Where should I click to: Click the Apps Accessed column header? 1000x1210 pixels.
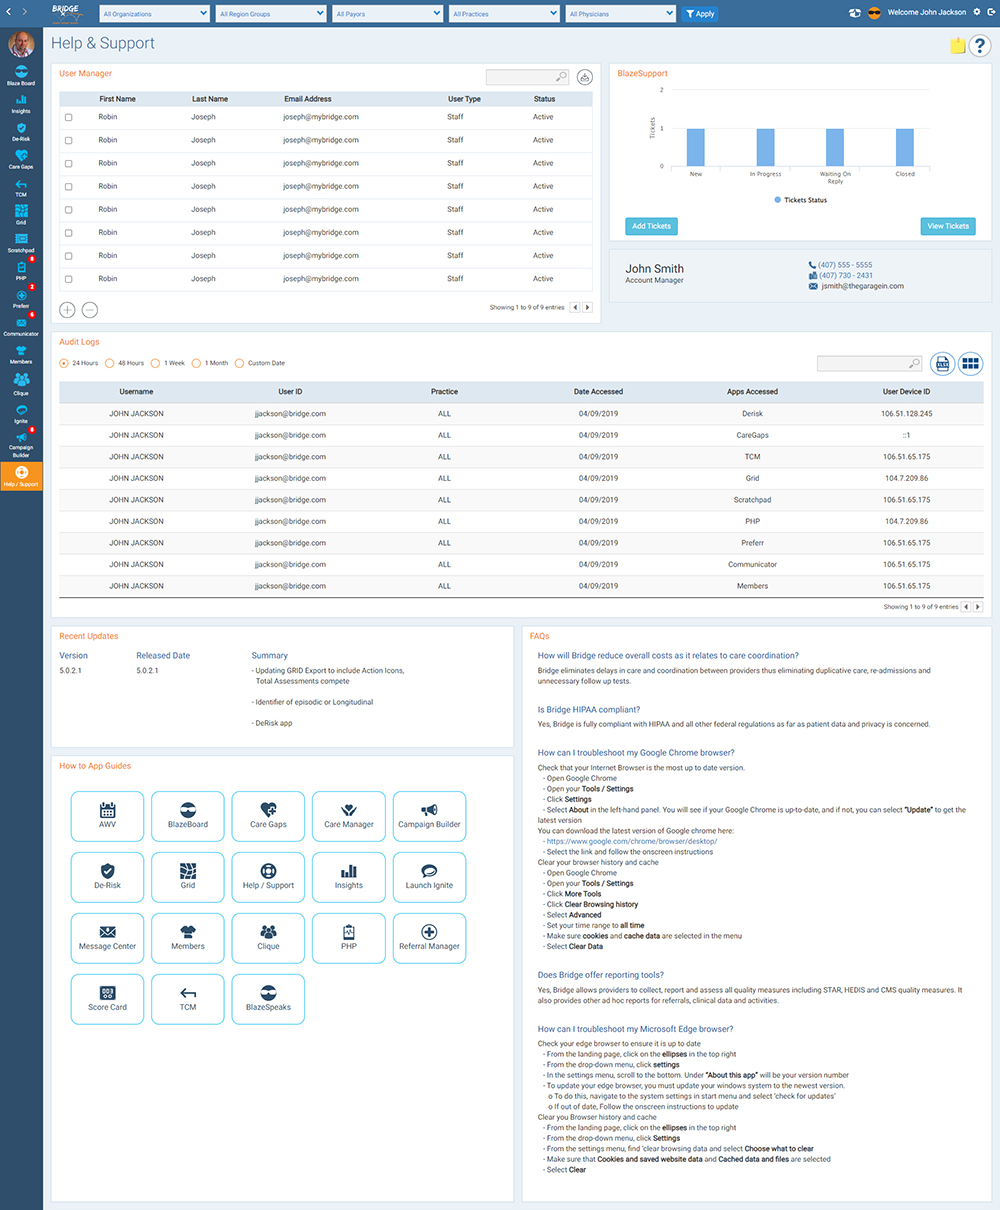752,392
